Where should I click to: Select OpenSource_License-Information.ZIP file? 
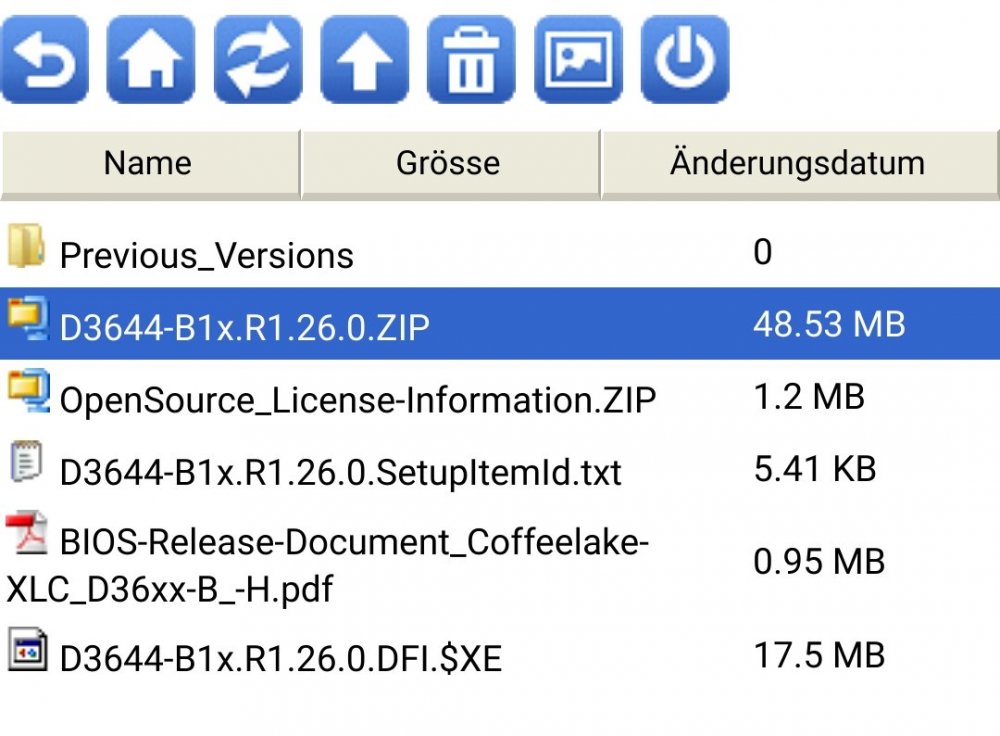pyautogui.click(x=500, y=397)
